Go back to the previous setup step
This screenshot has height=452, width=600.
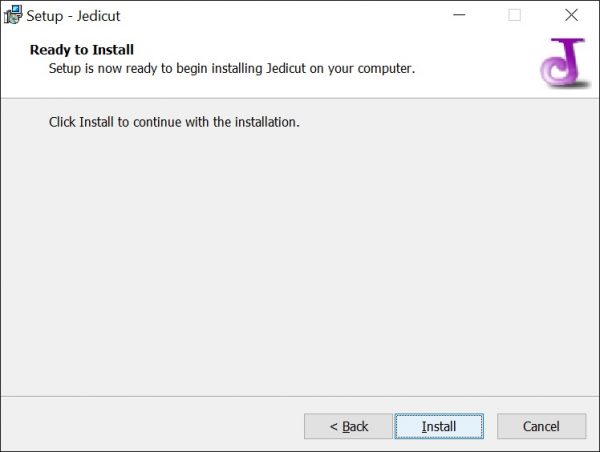coord(348,426)
